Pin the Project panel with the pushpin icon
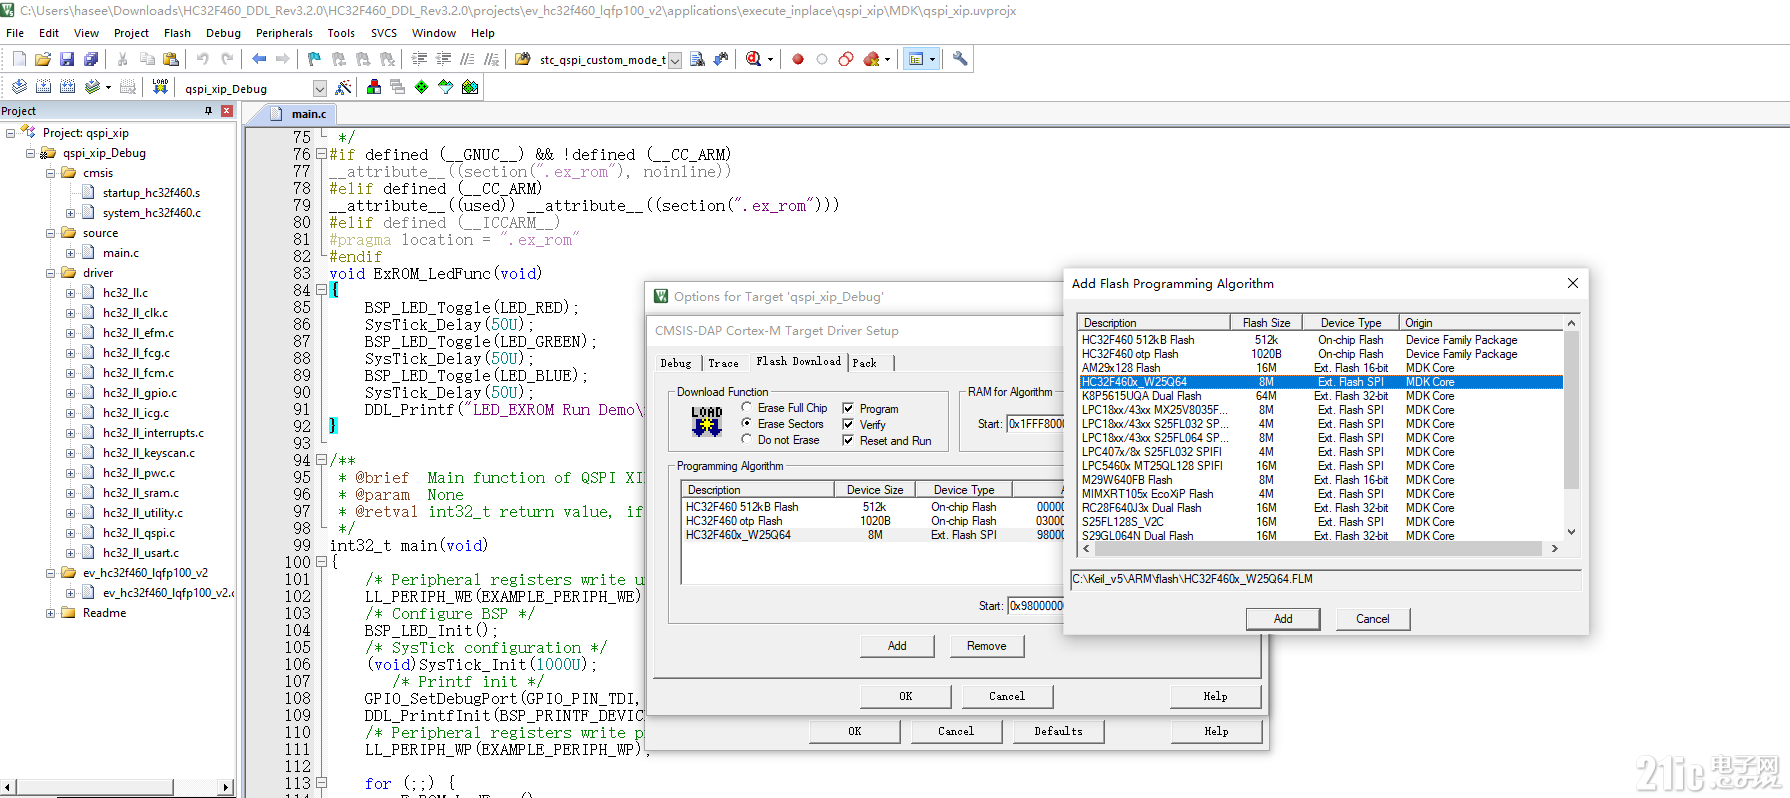The image size is (1790, 798). point(208,111)
